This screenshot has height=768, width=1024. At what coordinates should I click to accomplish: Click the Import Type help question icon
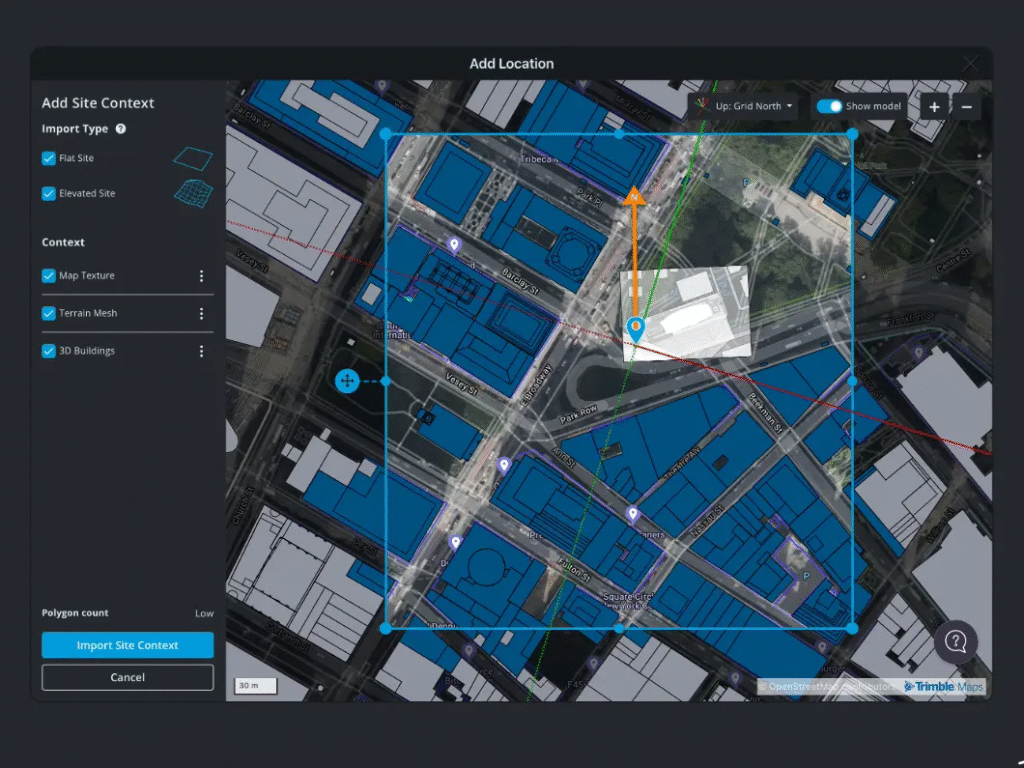[x=121, y=129]
